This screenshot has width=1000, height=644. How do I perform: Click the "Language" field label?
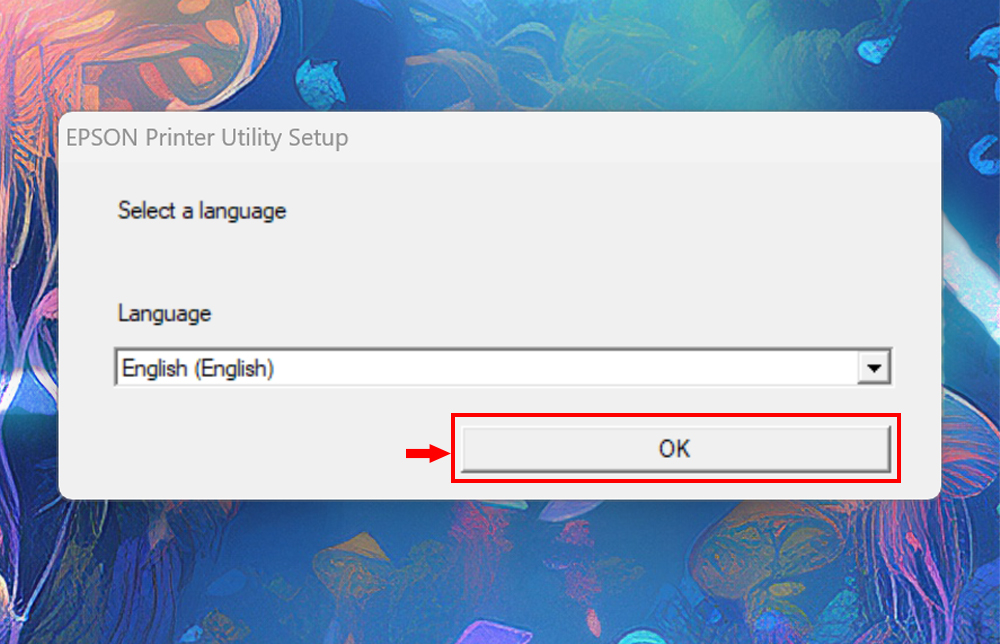pyautogui.click(x=164, y=313)
